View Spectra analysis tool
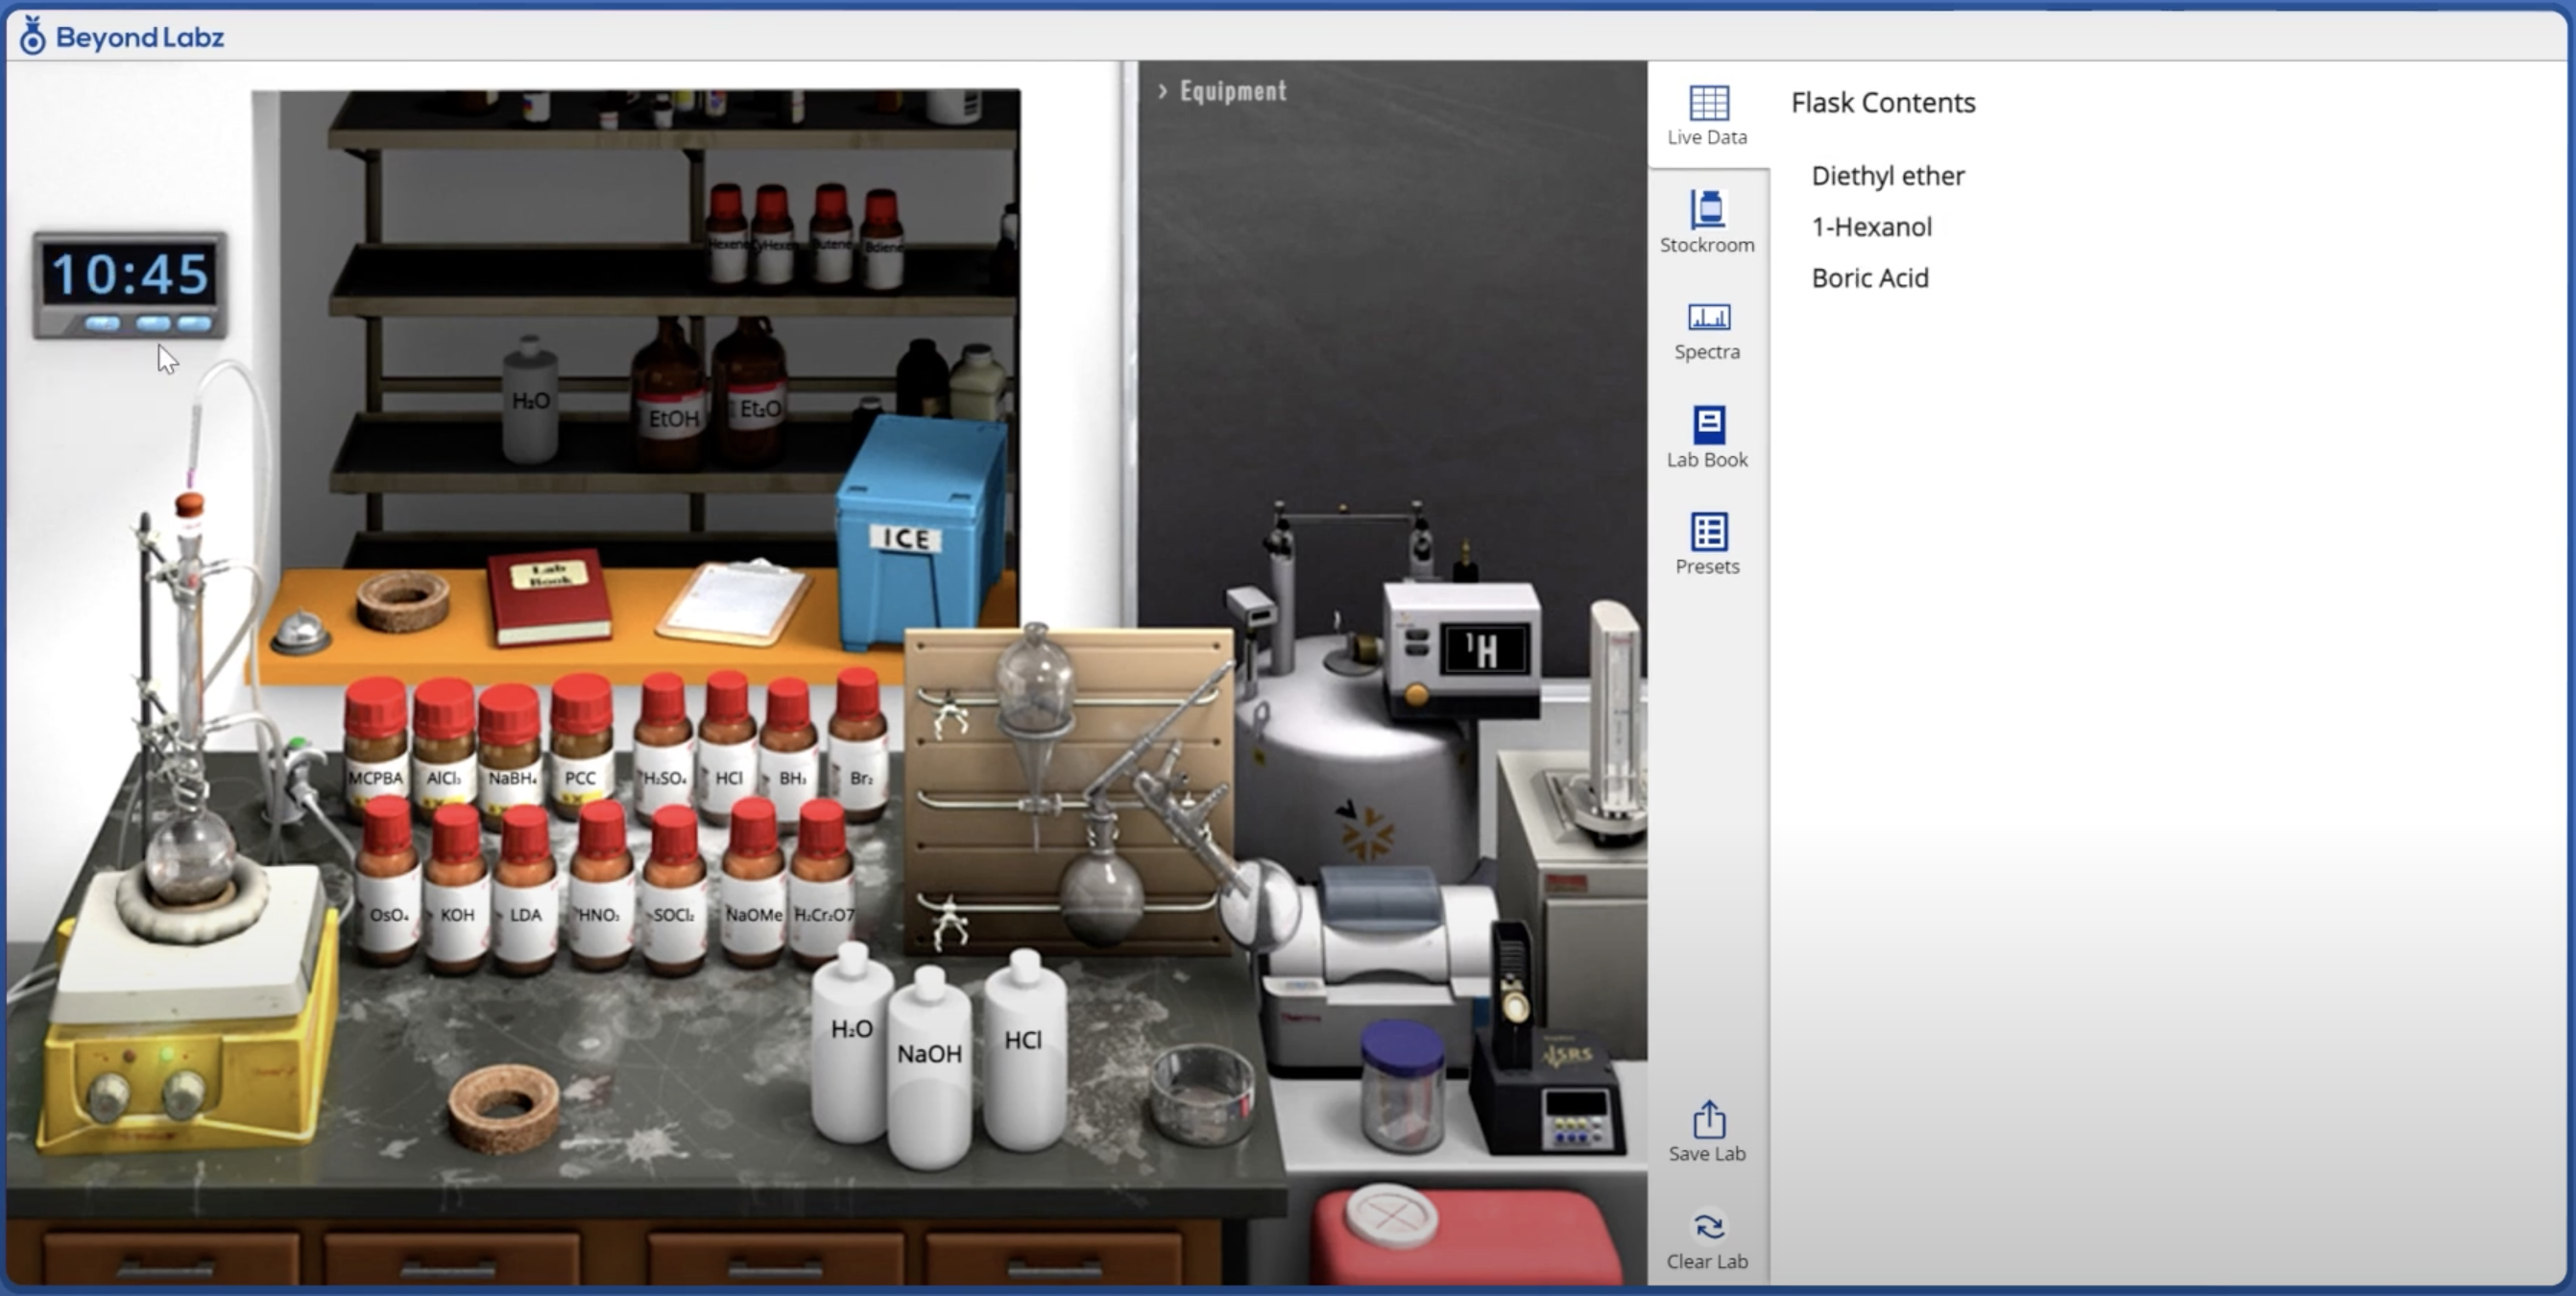 point(1707,327)
